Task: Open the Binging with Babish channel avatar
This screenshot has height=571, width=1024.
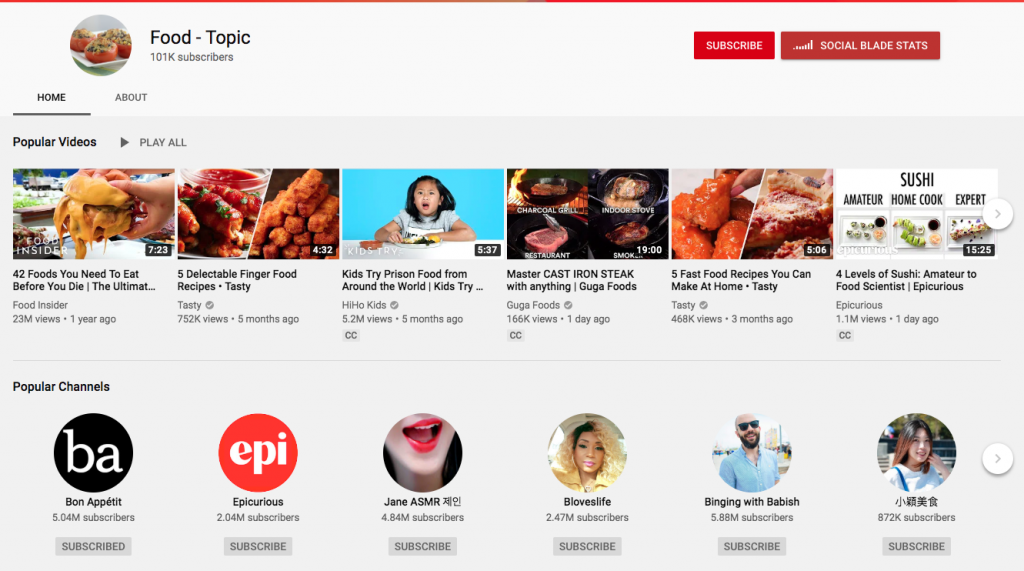Action: 752,452
